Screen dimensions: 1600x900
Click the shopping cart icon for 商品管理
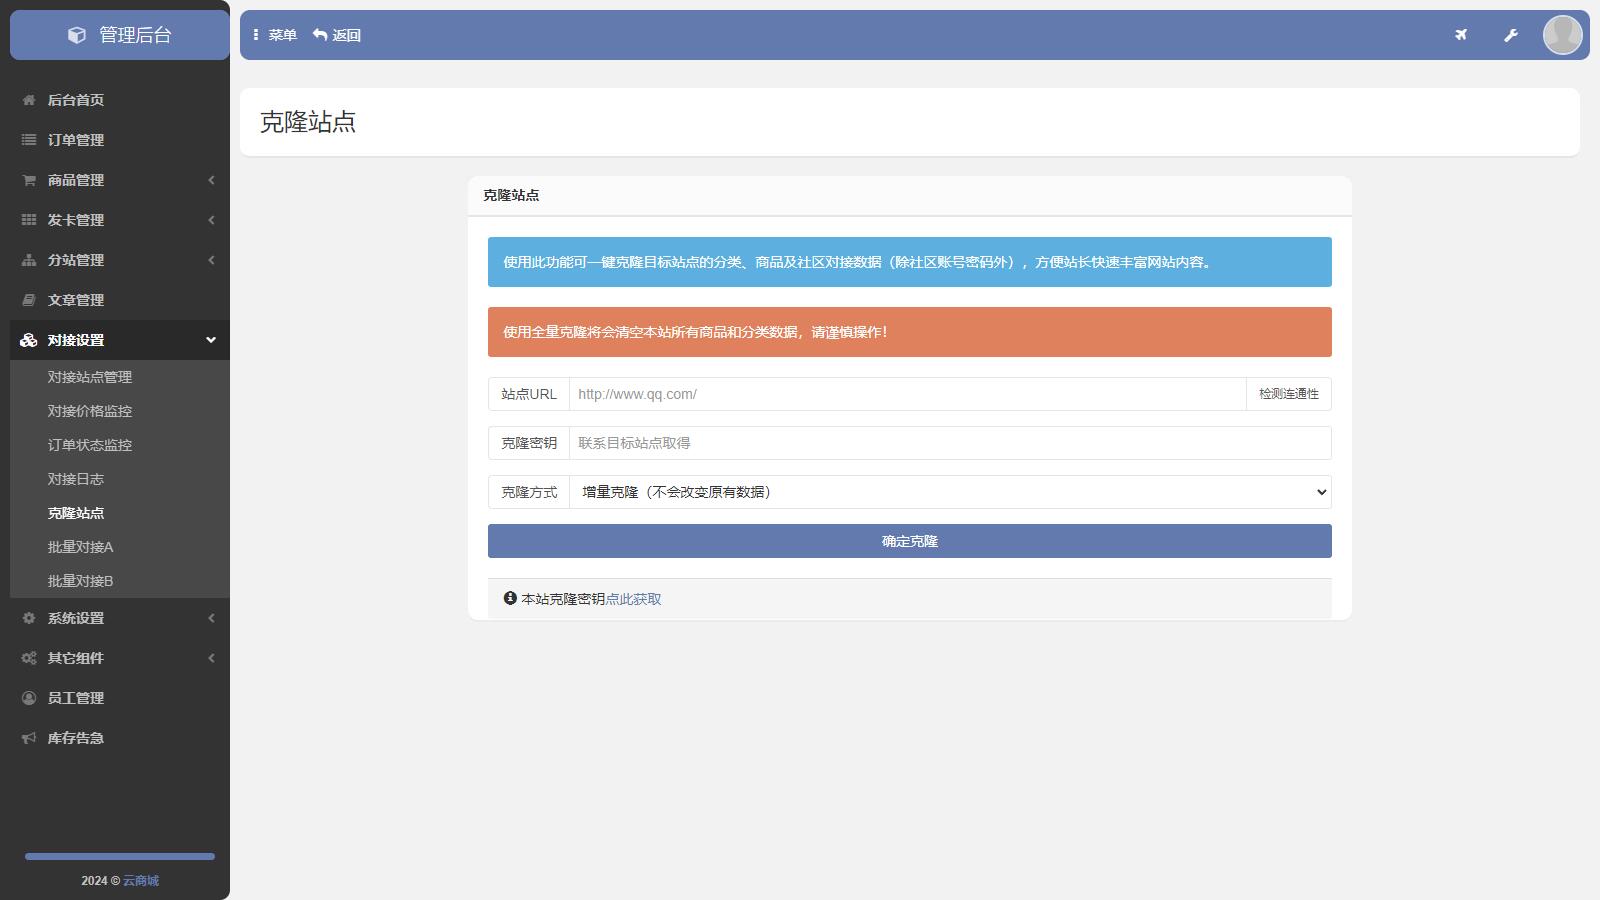click(x=29, y=180)
